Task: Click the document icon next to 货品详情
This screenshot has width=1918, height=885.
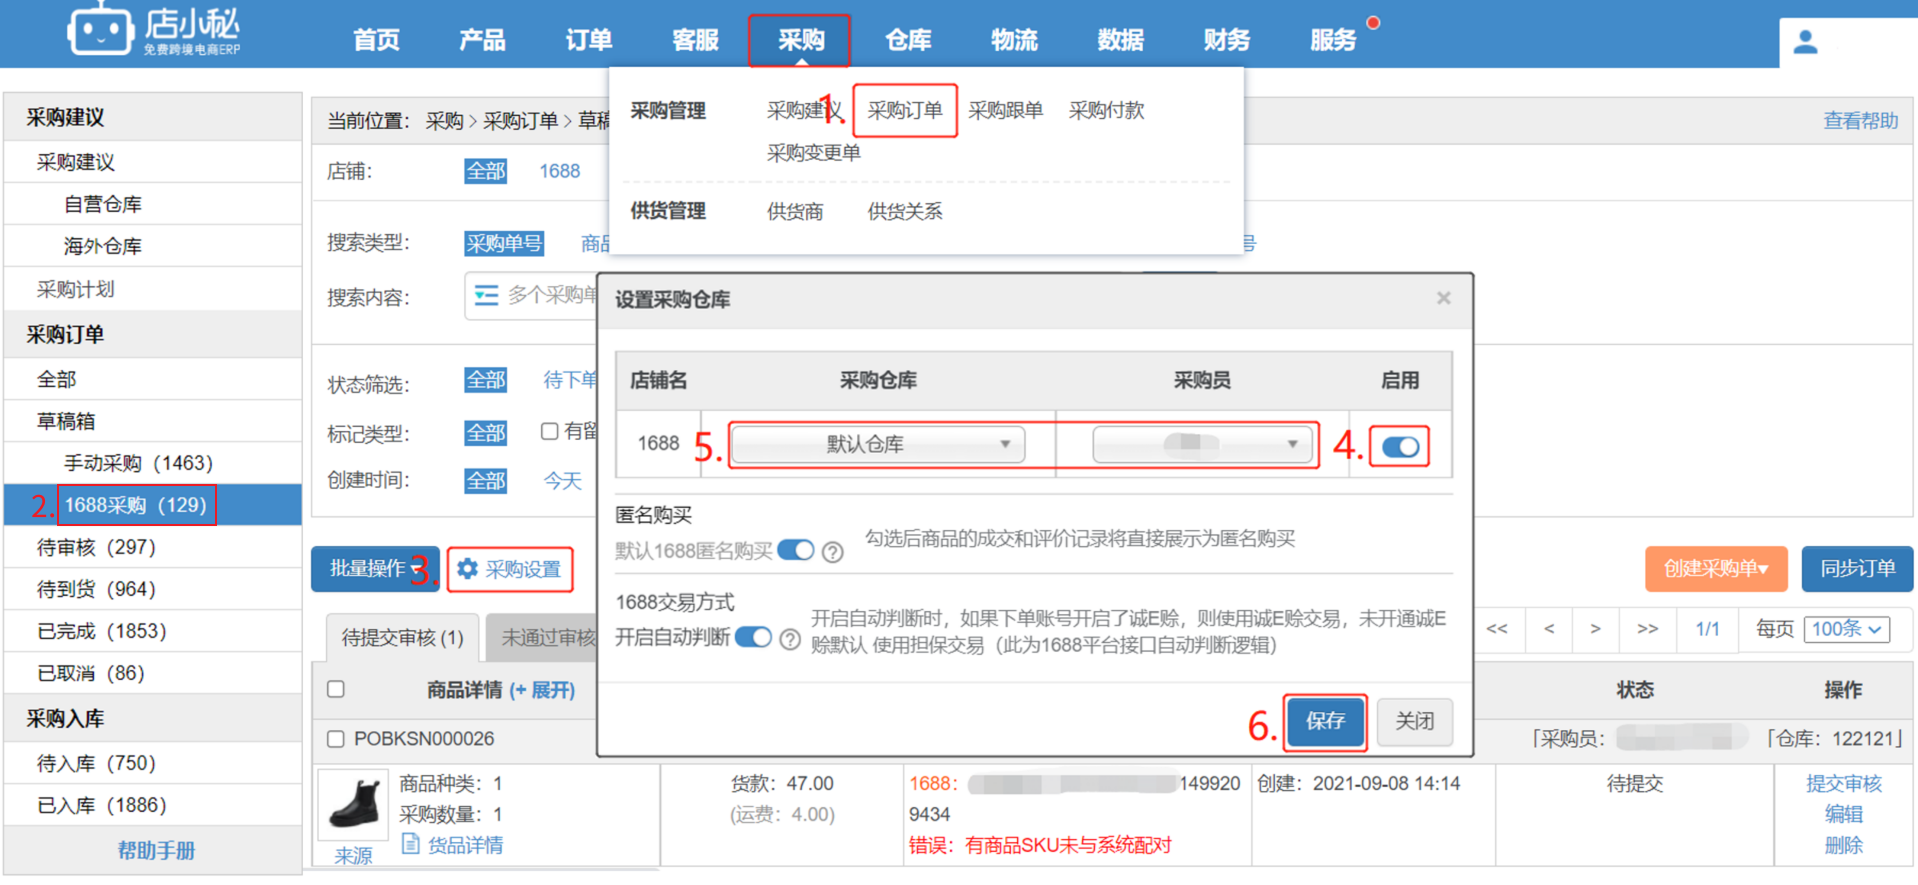Action: click(x=410, y=844)
